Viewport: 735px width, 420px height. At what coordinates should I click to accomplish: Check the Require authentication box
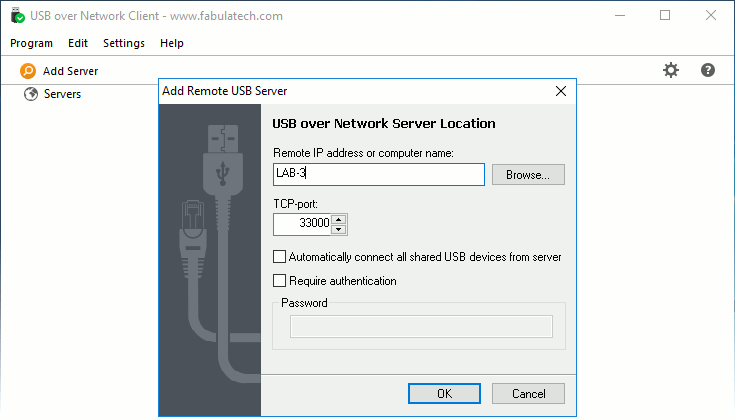pyautogui.click(x=280, y=281)
